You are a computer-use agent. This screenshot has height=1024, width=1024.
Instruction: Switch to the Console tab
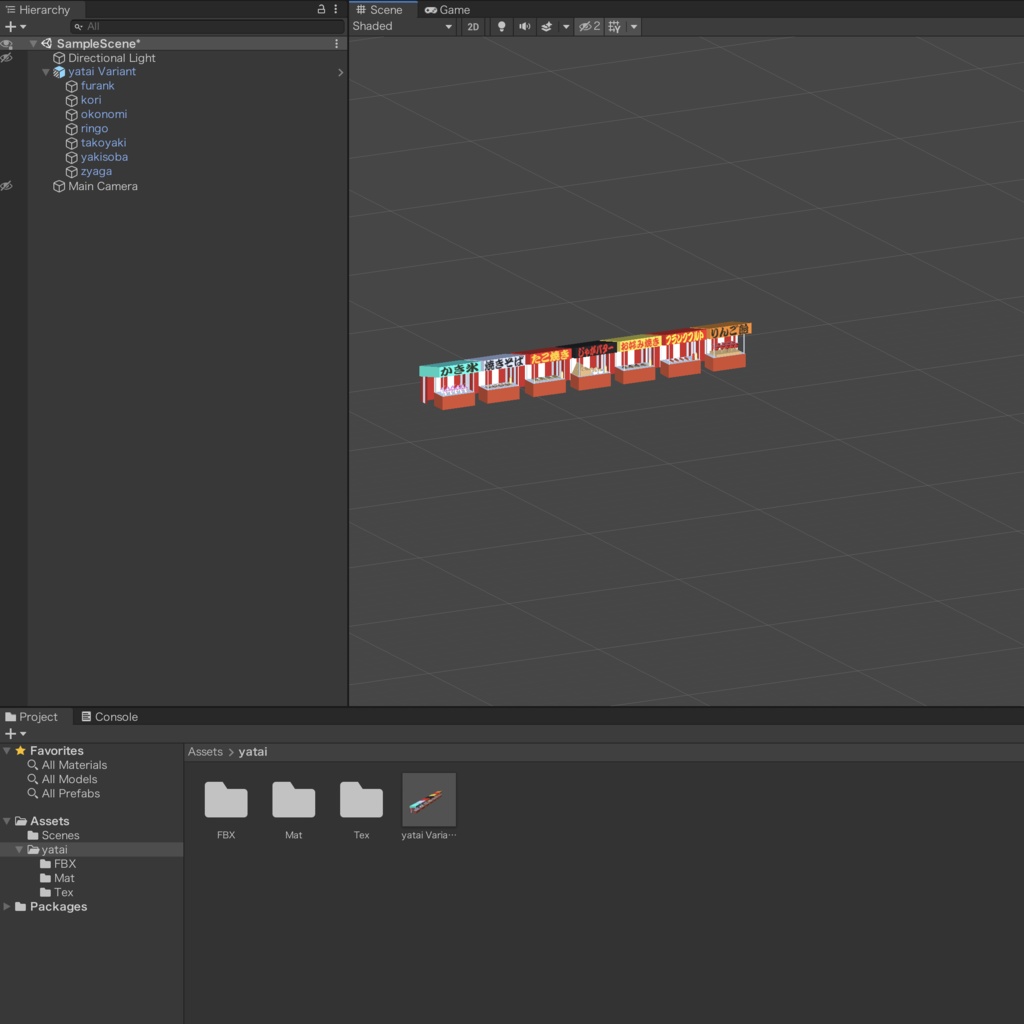(109, 717)
